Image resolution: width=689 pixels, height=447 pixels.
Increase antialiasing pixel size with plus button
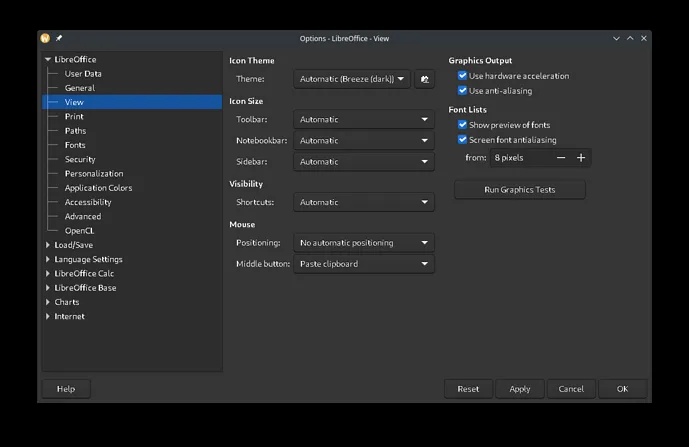(581, 158)
